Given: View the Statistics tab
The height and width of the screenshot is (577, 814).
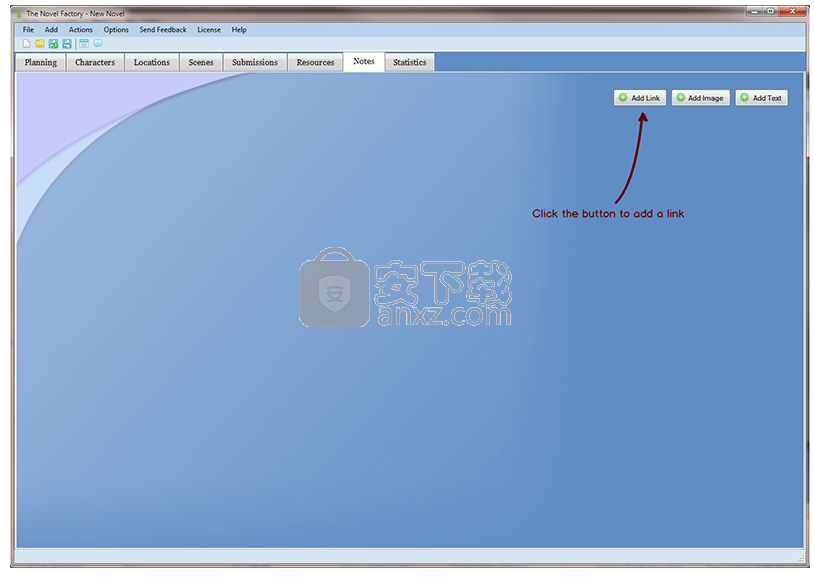Looking at the screenshot, I should (410, 62).
